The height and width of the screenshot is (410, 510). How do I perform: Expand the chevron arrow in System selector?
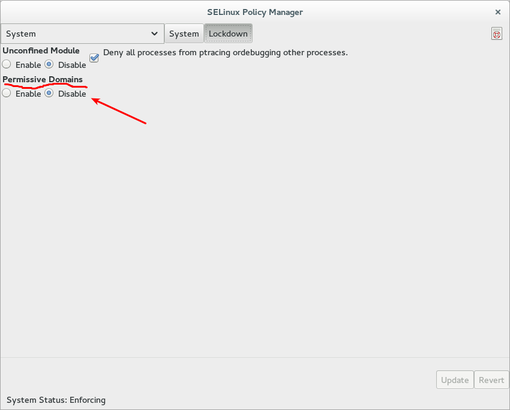[154, 34]
